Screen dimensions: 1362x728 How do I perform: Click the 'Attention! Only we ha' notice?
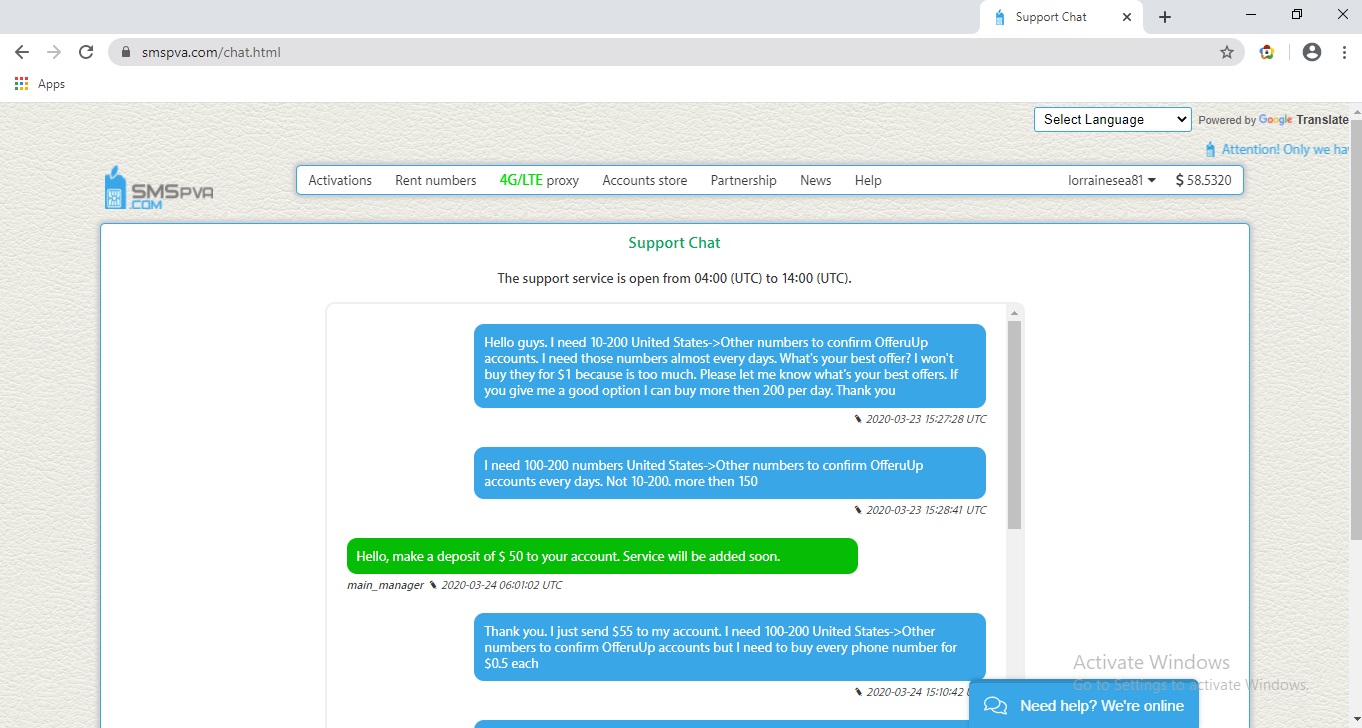(1278, 149)
